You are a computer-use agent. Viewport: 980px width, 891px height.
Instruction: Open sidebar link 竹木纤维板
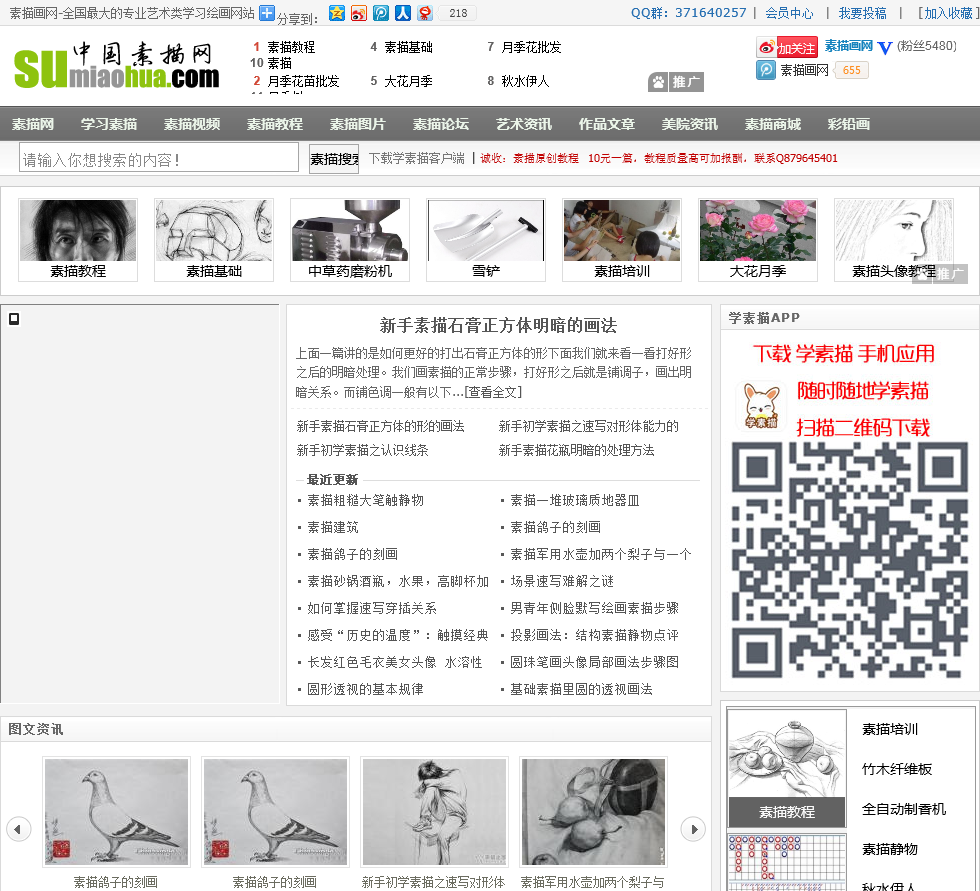tap(897, 769)
